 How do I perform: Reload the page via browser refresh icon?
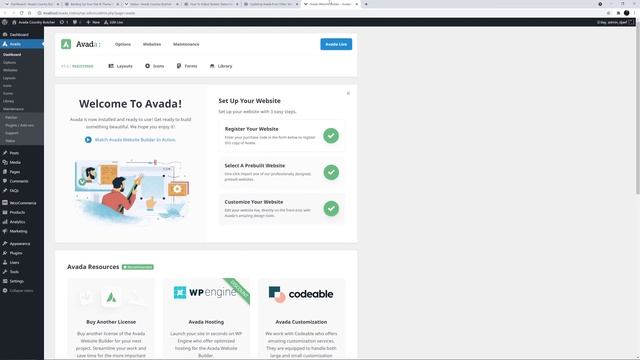coord(22,13)
